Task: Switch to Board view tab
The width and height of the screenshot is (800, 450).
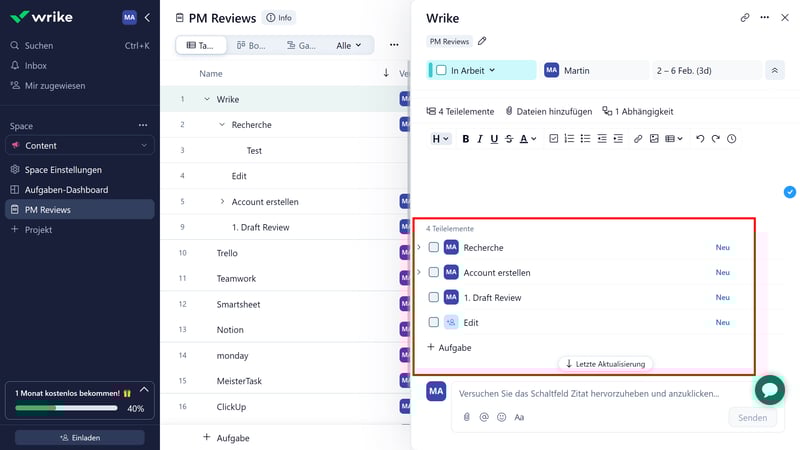Action: click(252, 45)
